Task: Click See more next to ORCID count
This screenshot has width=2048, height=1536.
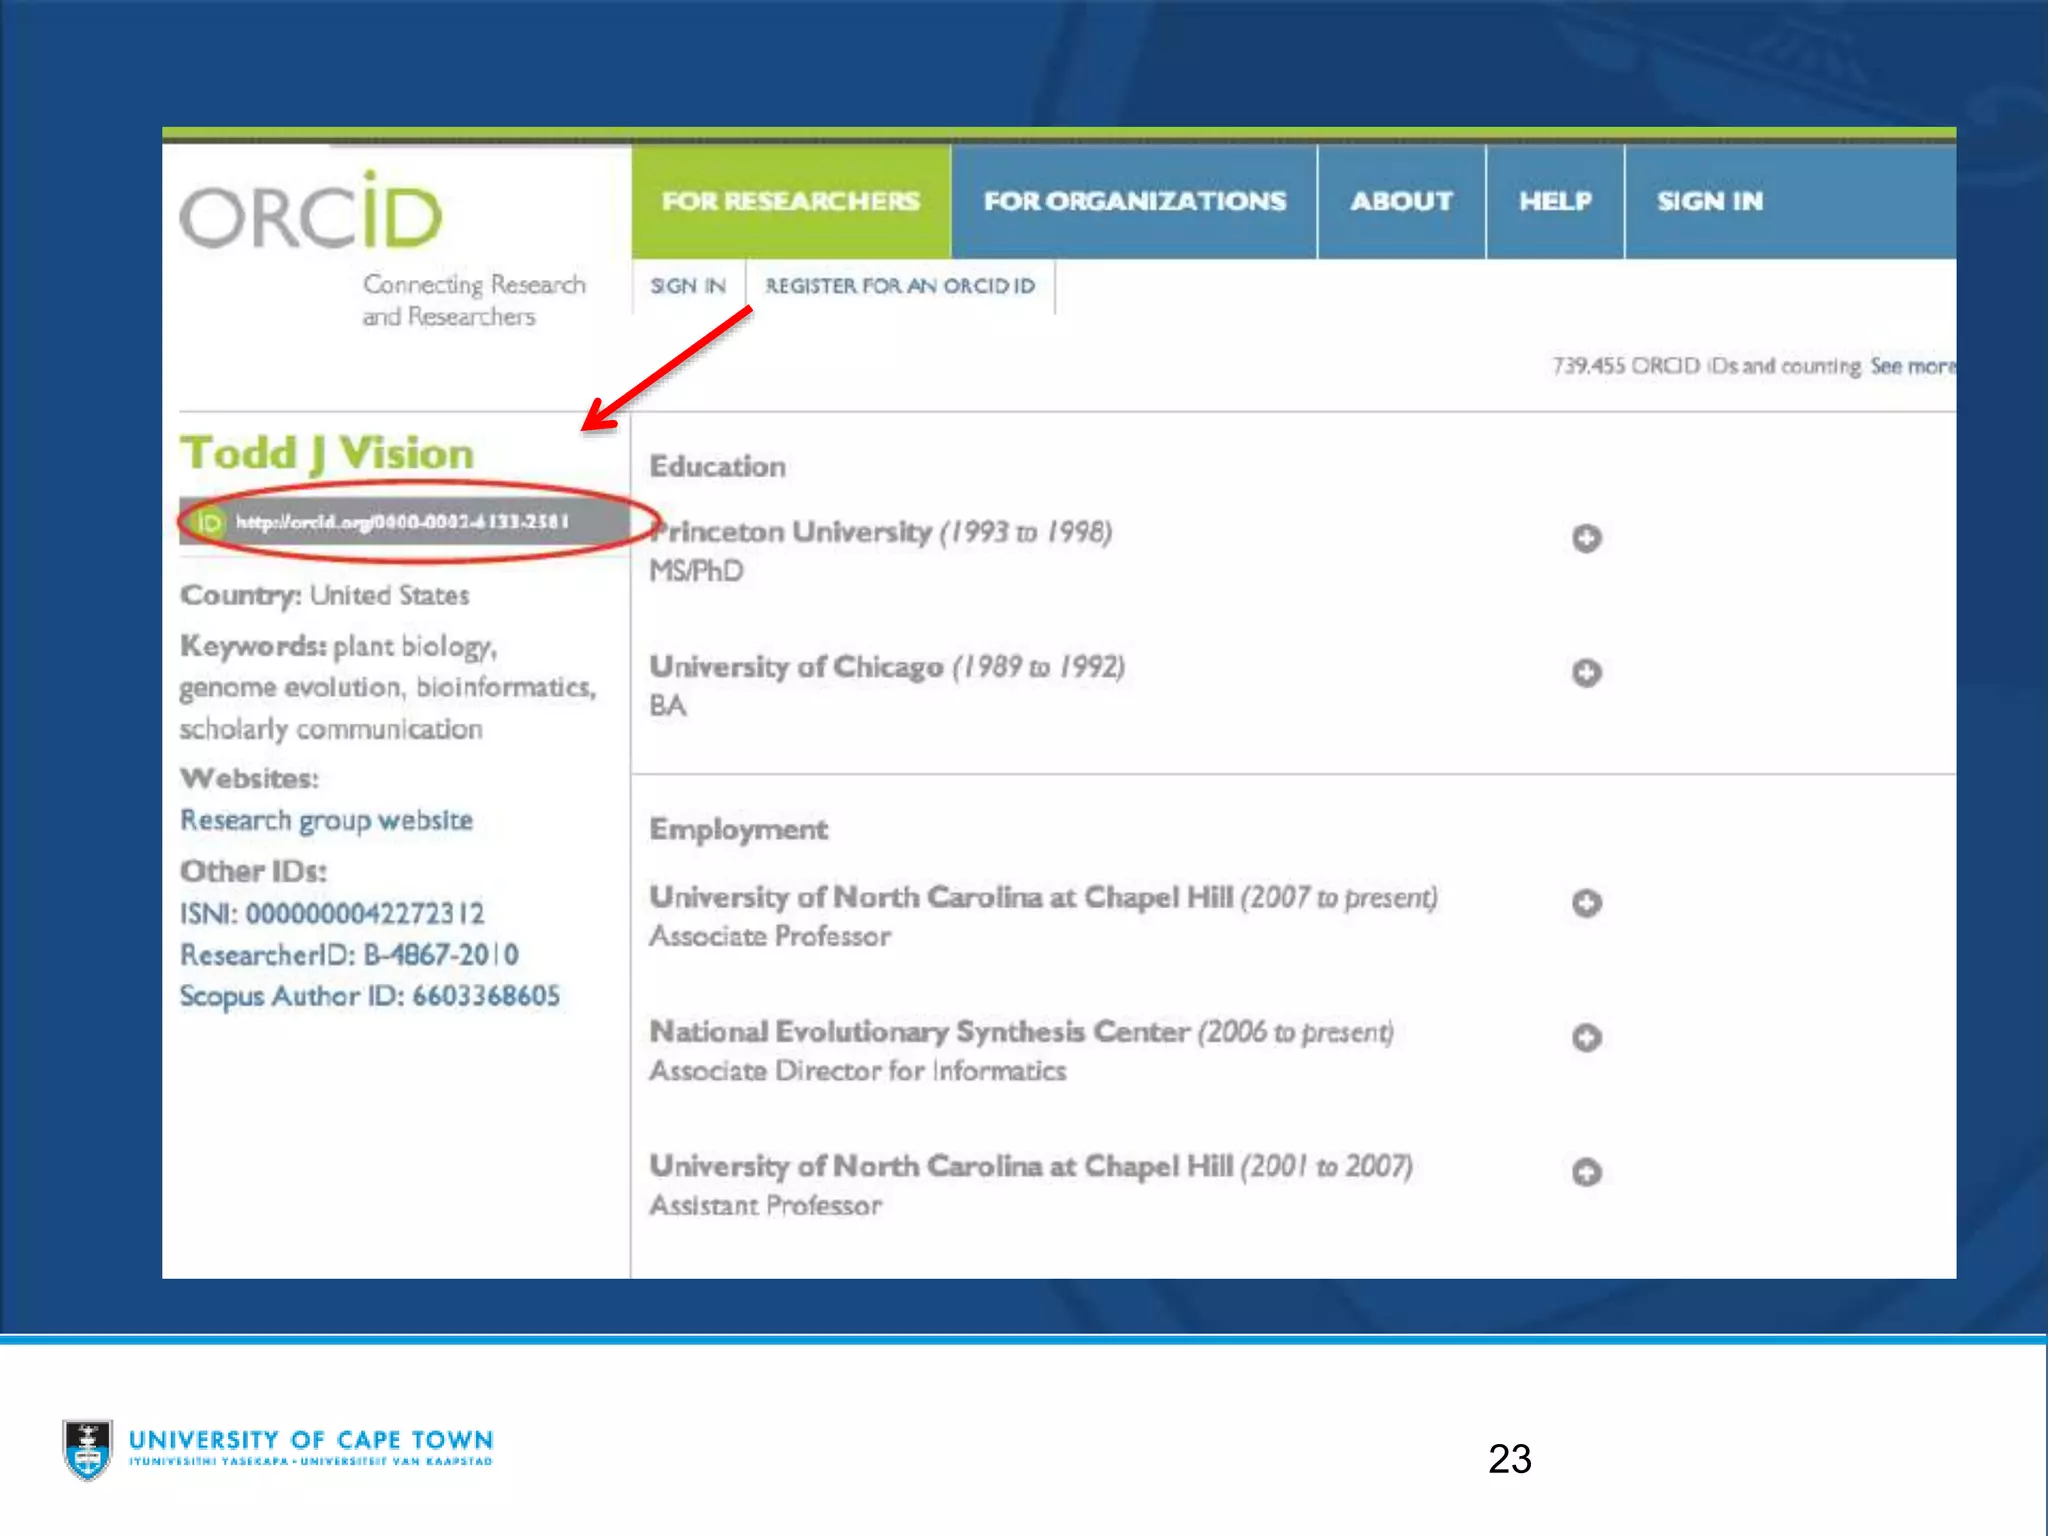Action: point(1911,366)
